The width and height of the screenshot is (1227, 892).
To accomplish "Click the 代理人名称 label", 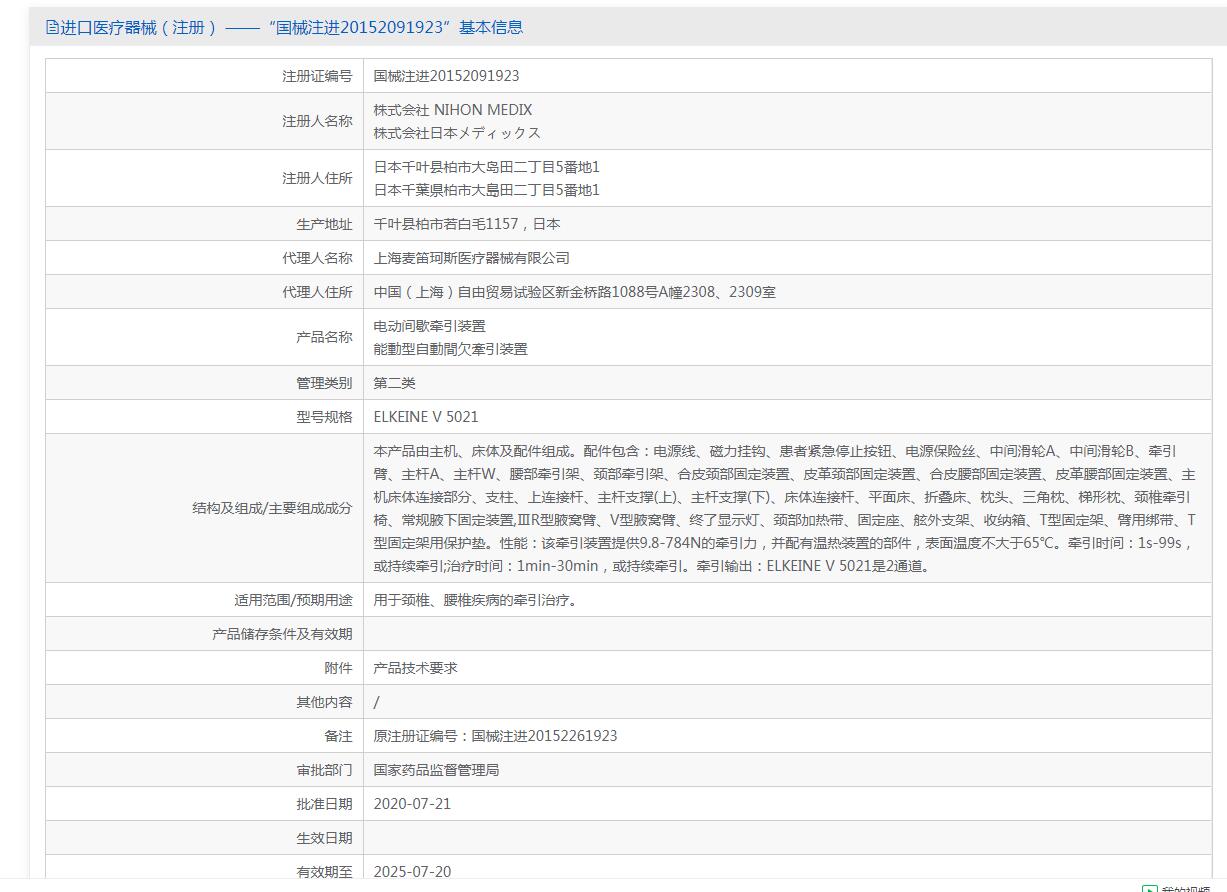I will click(317, 258).
